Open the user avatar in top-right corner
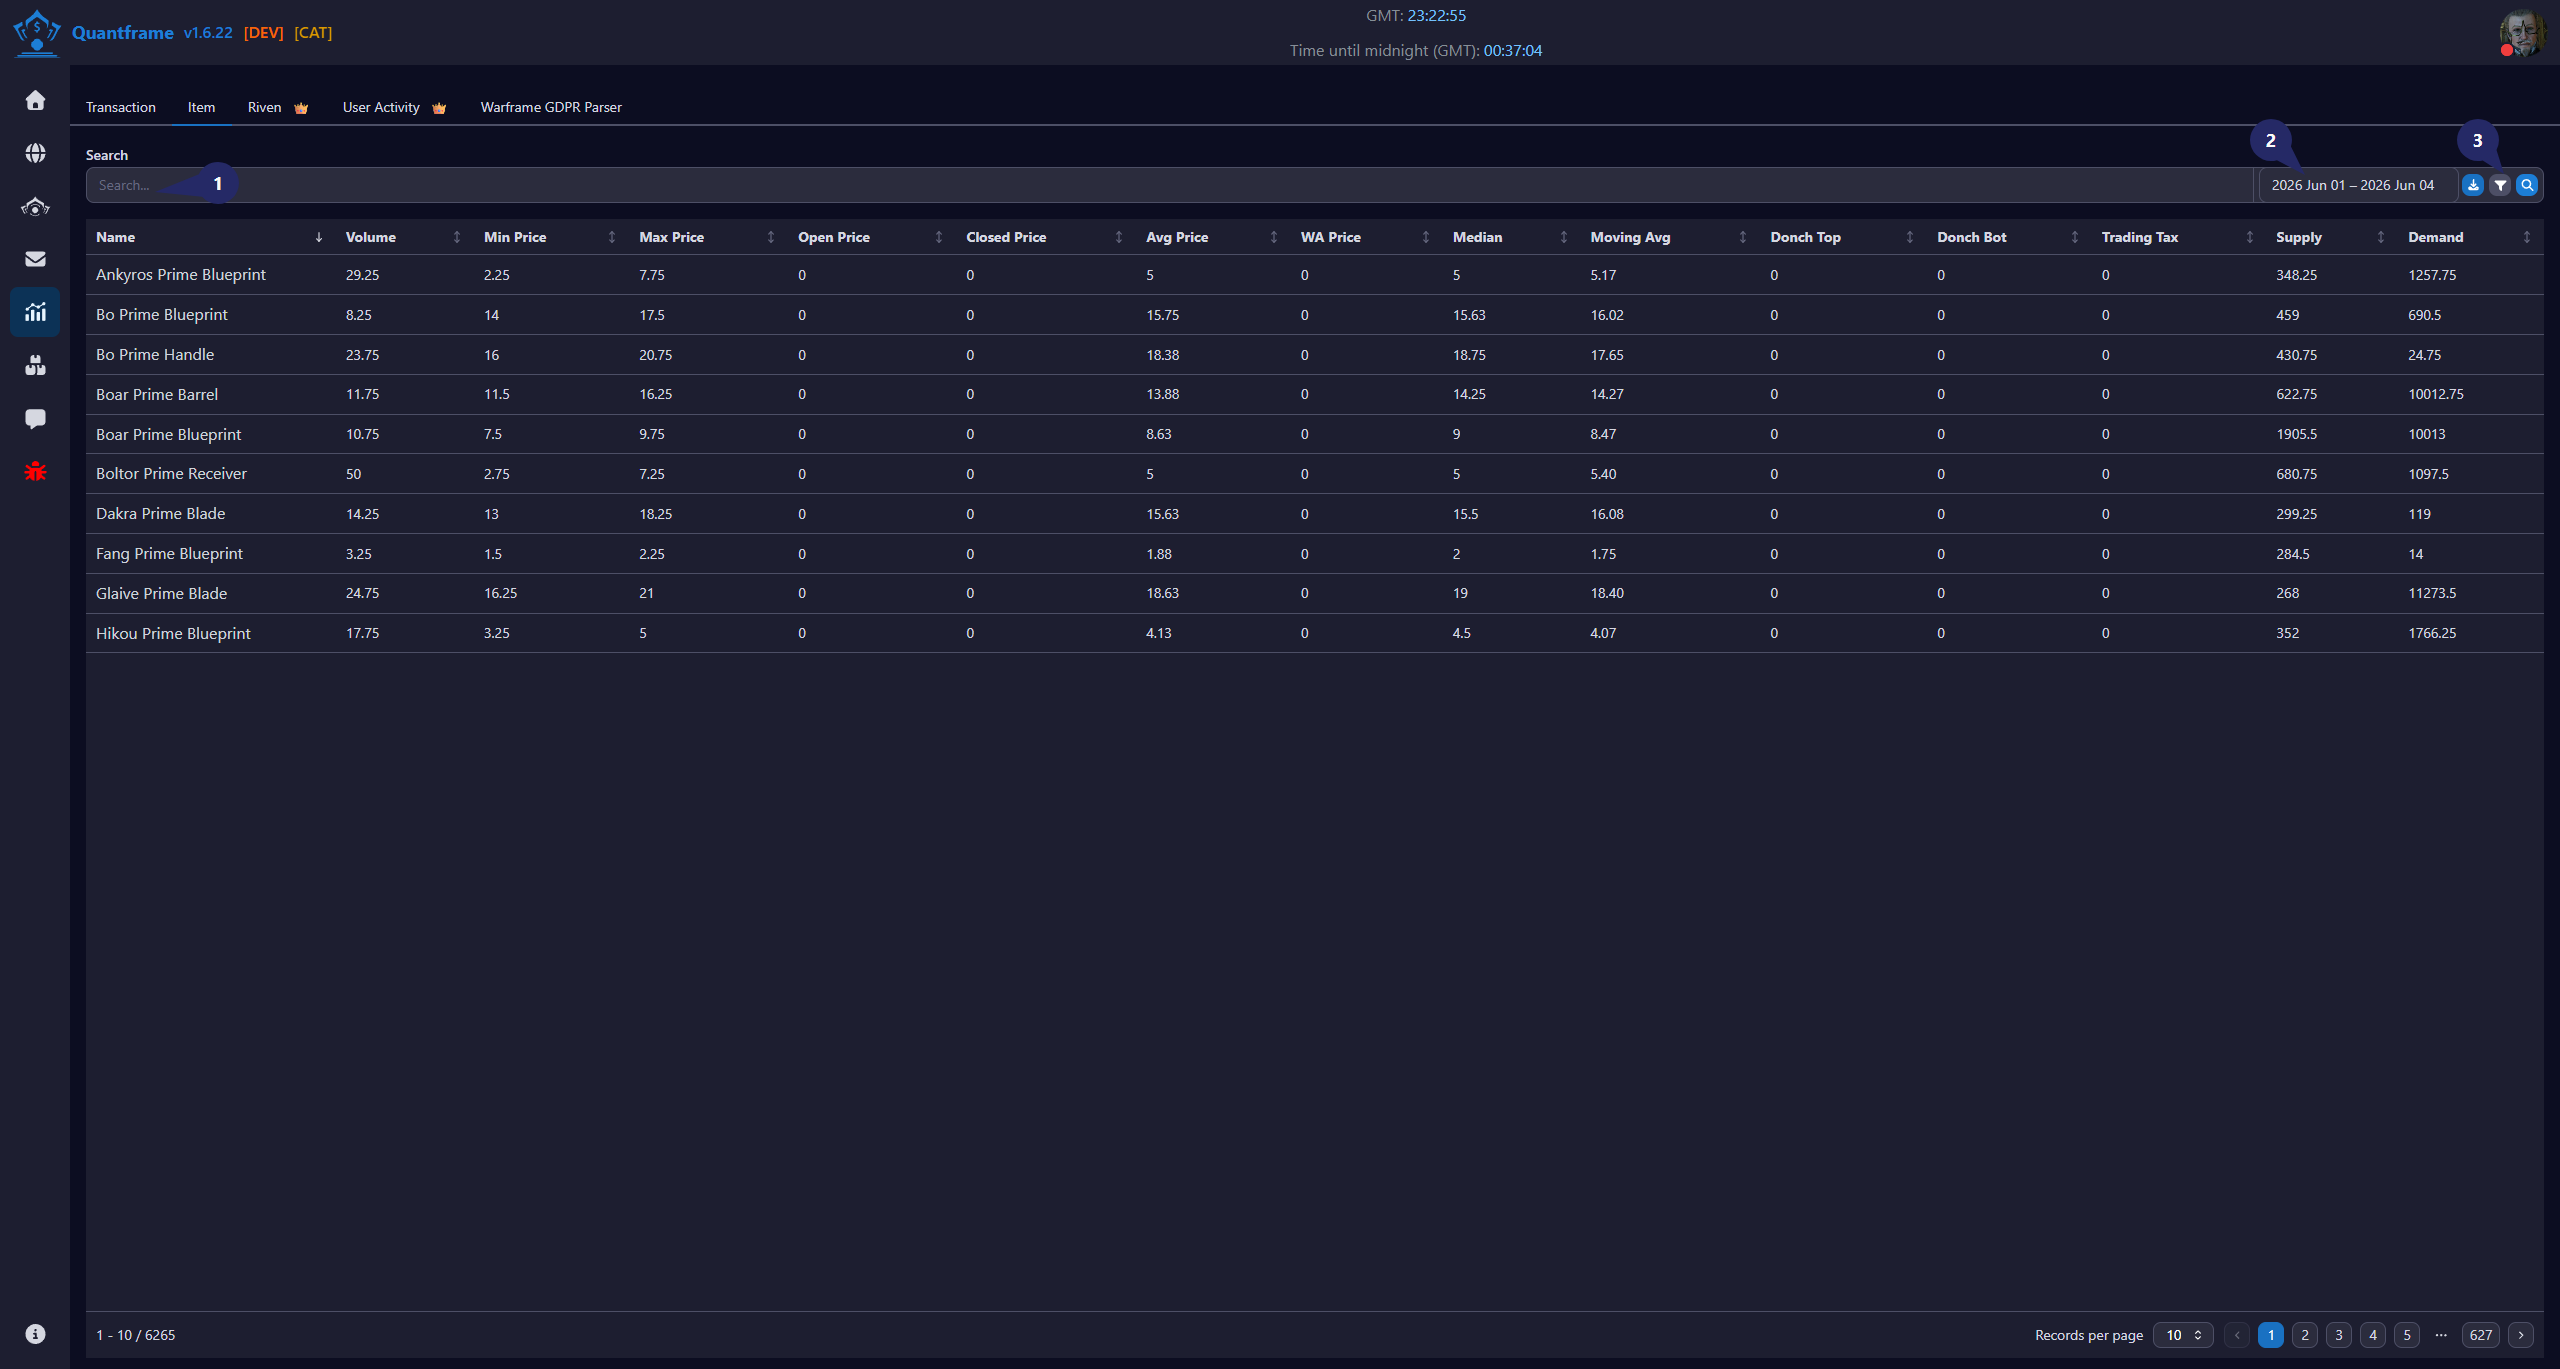This screenshot has width=2560, height=1369. coord(2522,33)
